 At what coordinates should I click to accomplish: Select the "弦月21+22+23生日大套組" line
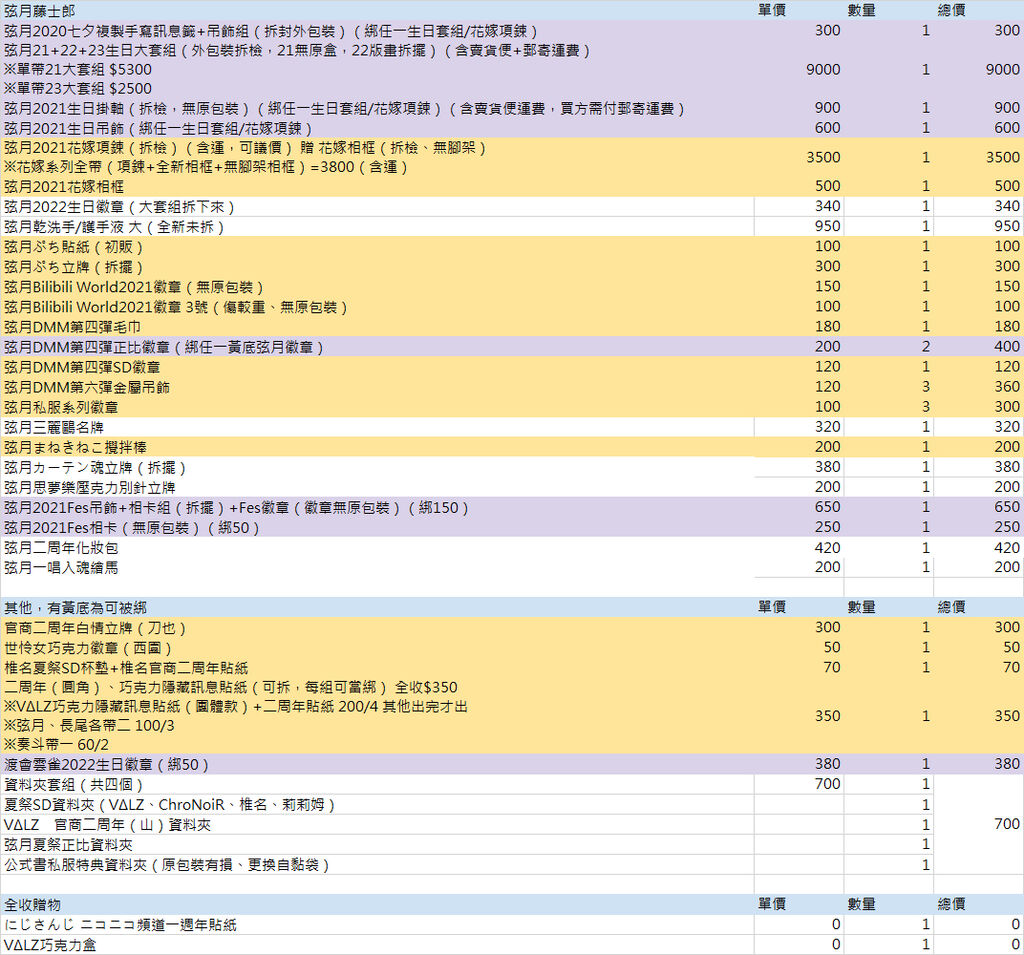[297, 50]
